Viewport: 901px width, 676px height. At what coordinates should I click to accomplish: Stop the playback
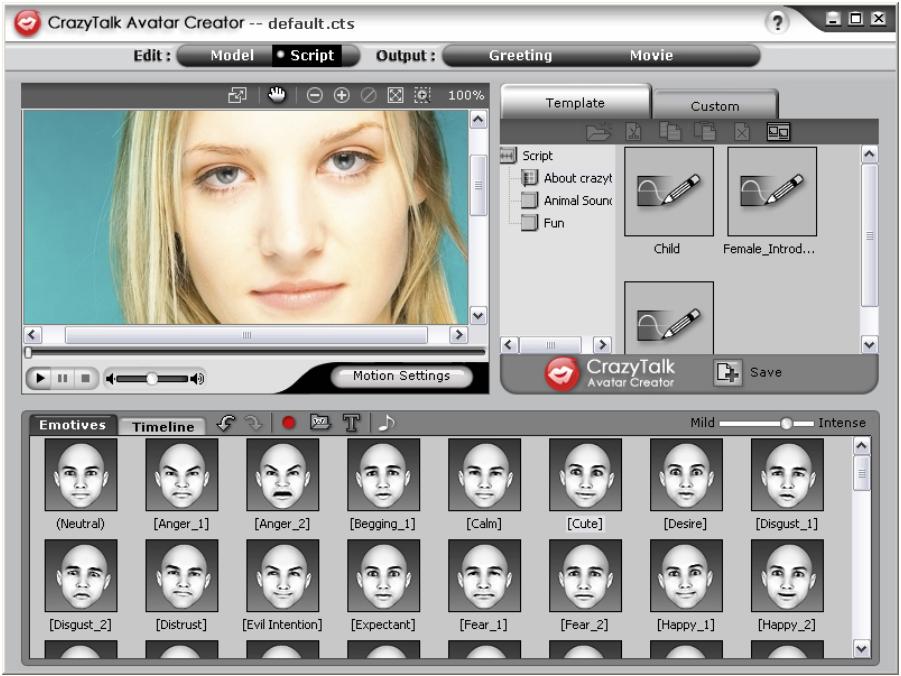tap(85, 378)
